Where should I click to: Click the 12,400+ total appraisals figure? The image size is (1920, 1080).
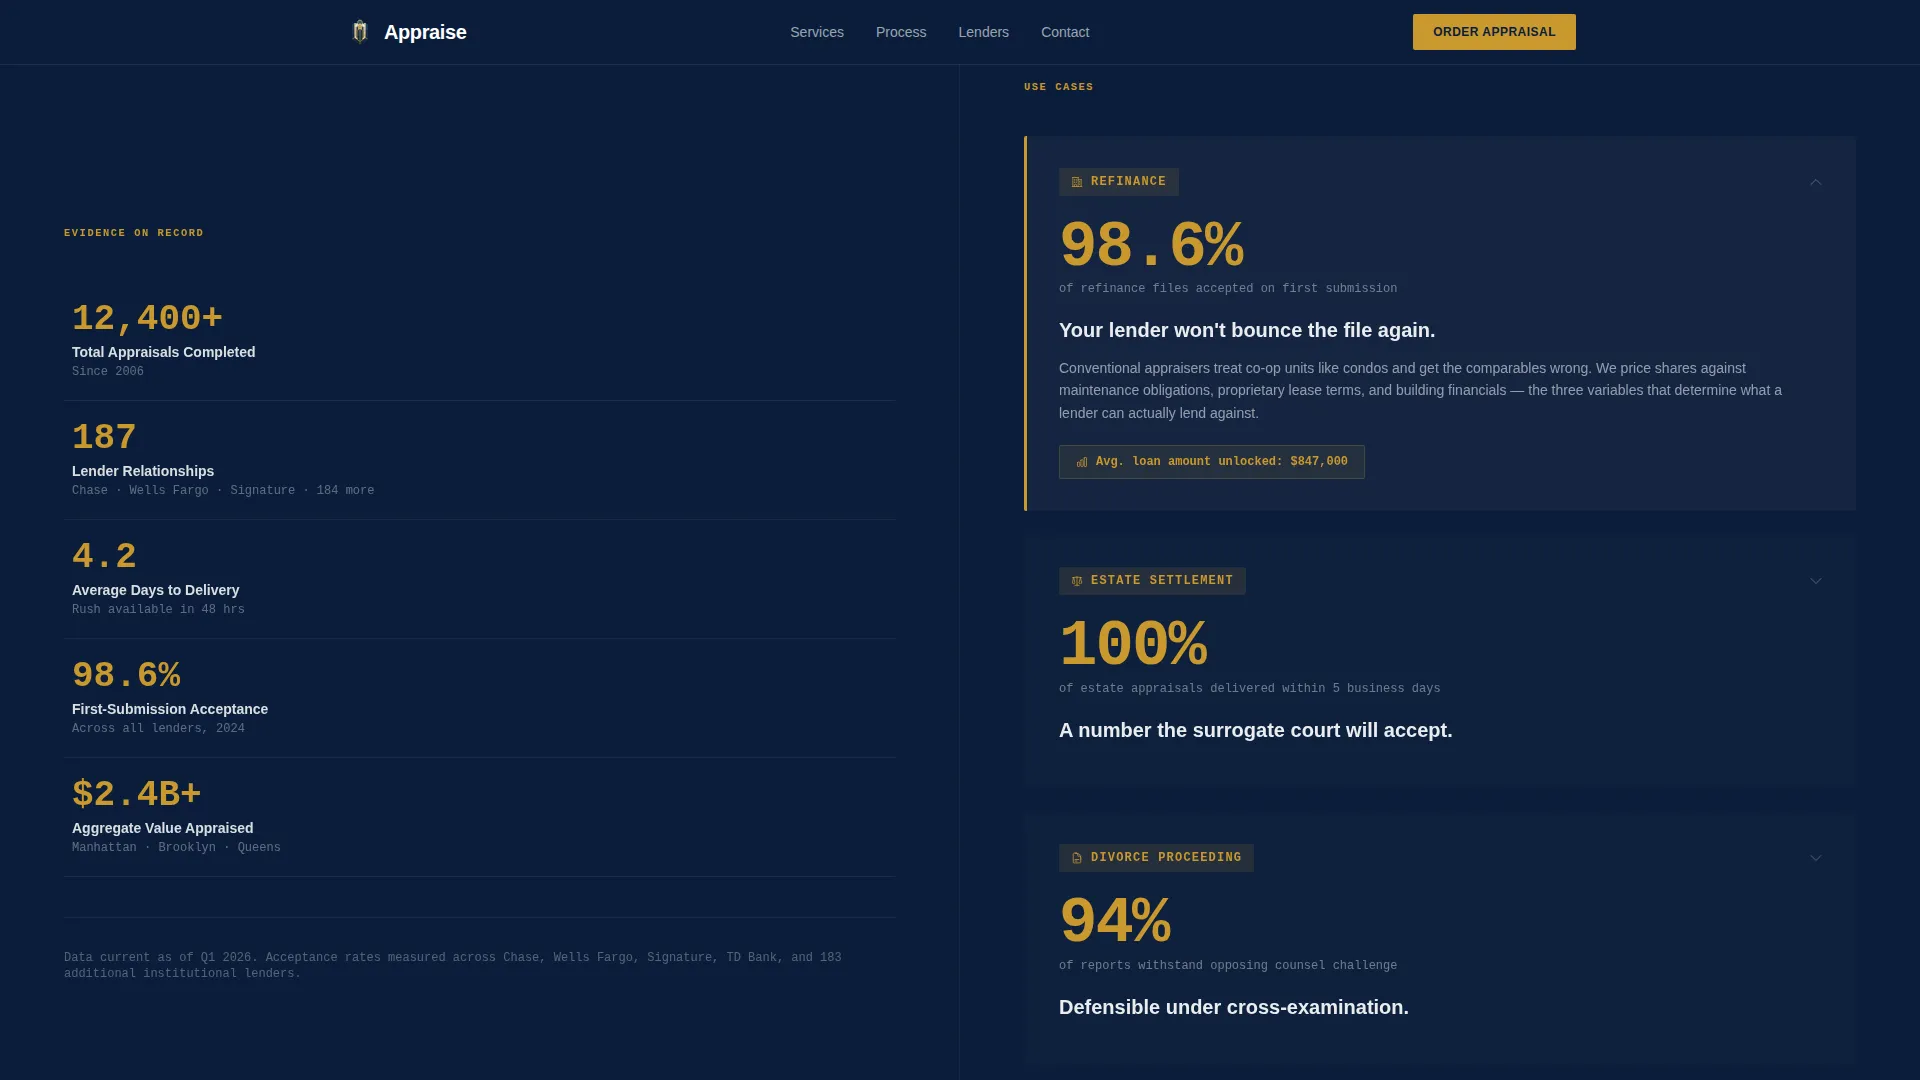click(x=147, y=319)
